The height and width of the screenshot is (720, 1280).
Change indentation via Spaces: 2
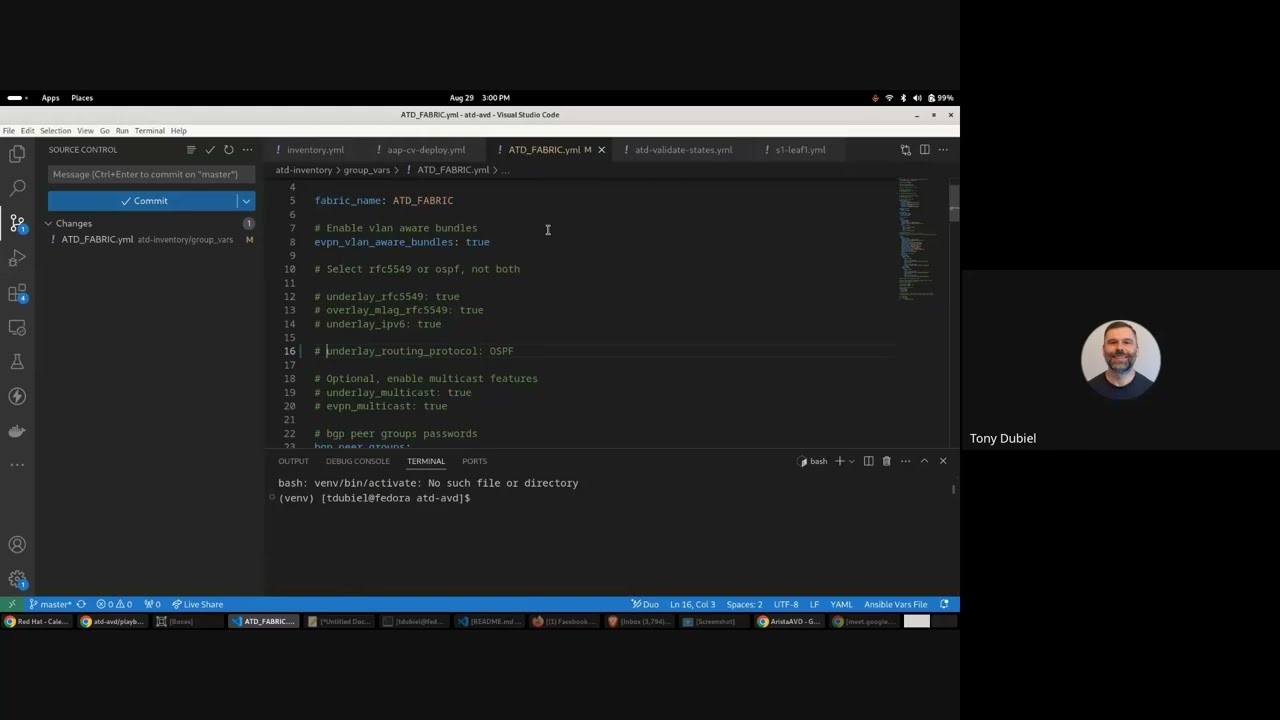744,604
